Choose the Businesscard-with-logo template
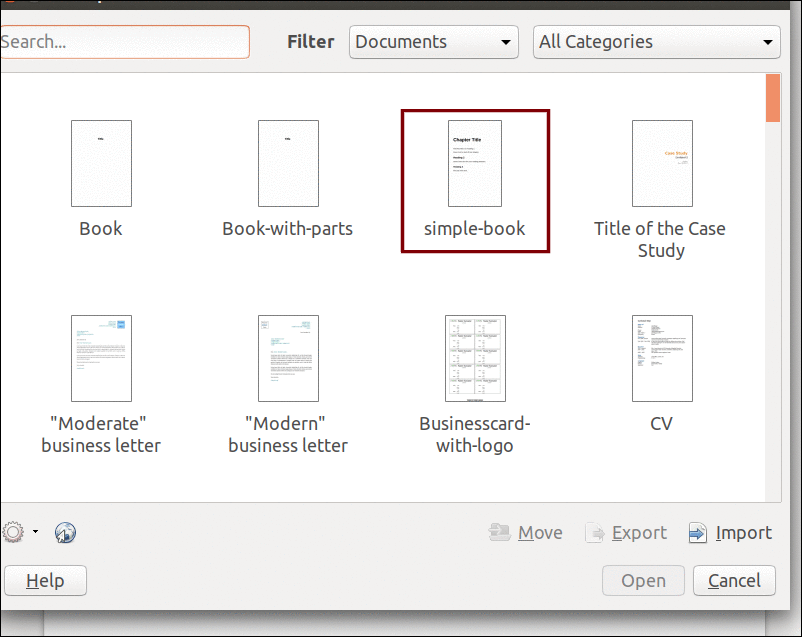 tap(475, 358)
